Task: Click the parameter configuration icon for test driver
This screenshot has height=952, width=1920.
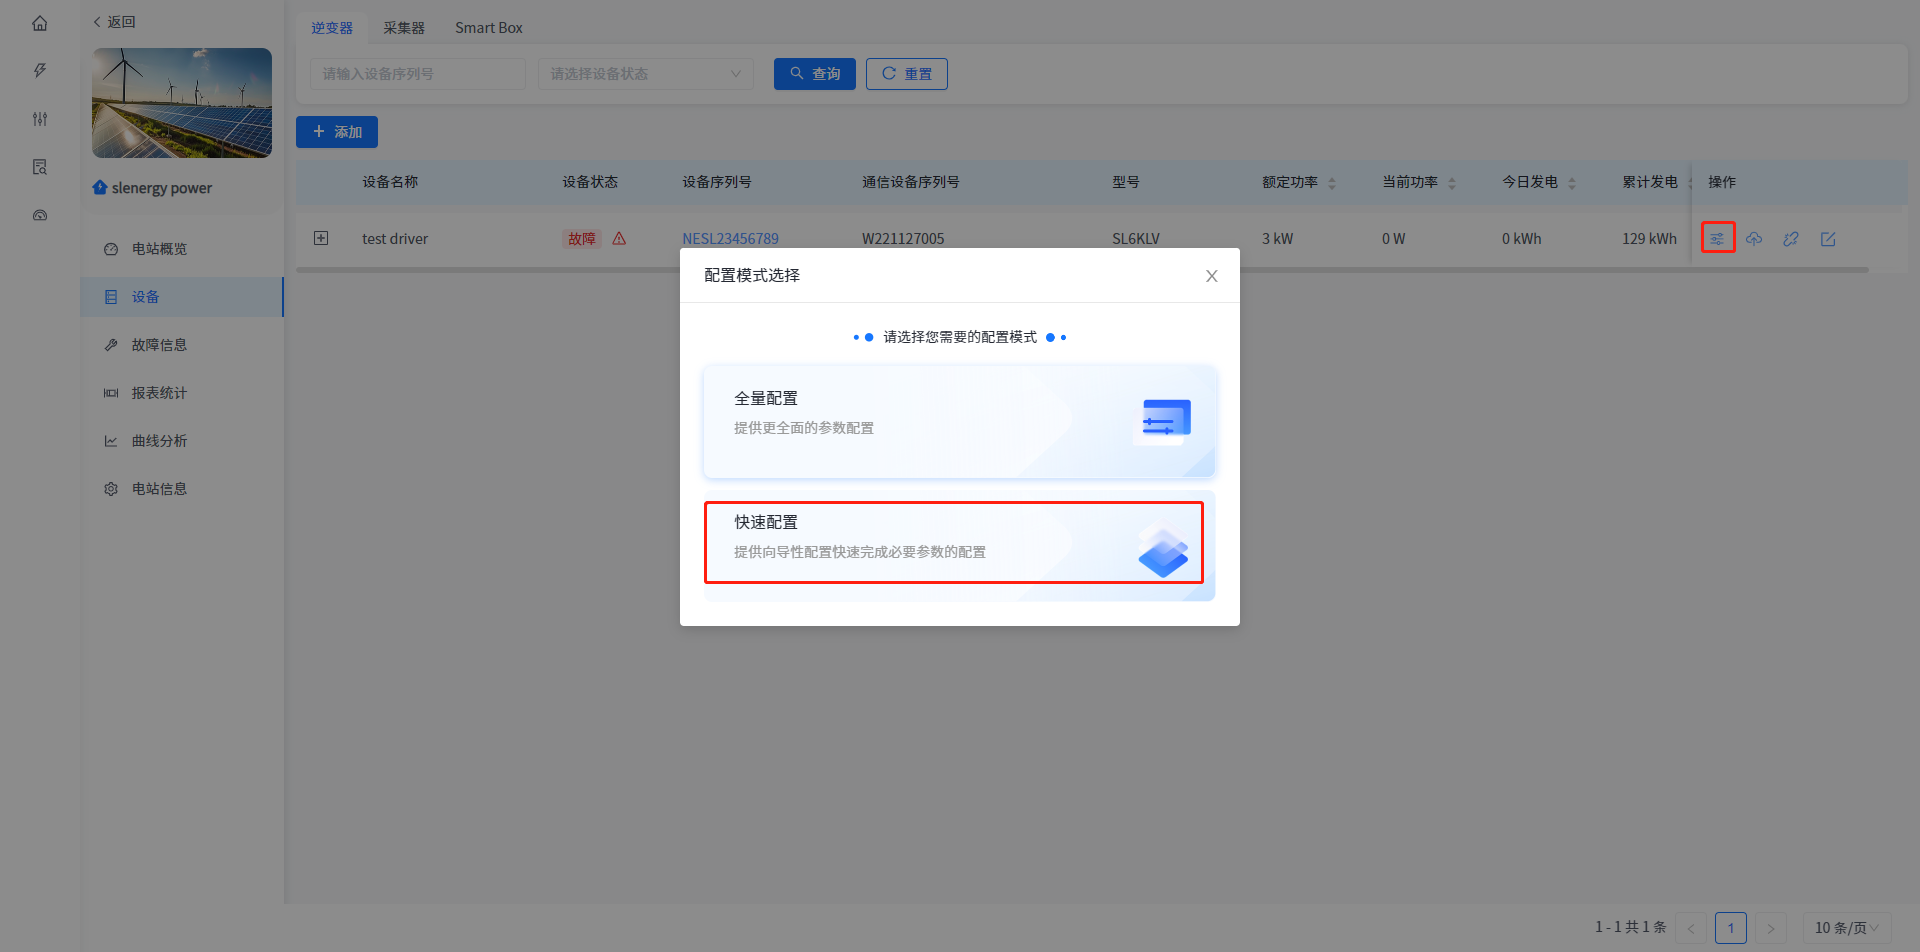Action: pos(1717,238)
